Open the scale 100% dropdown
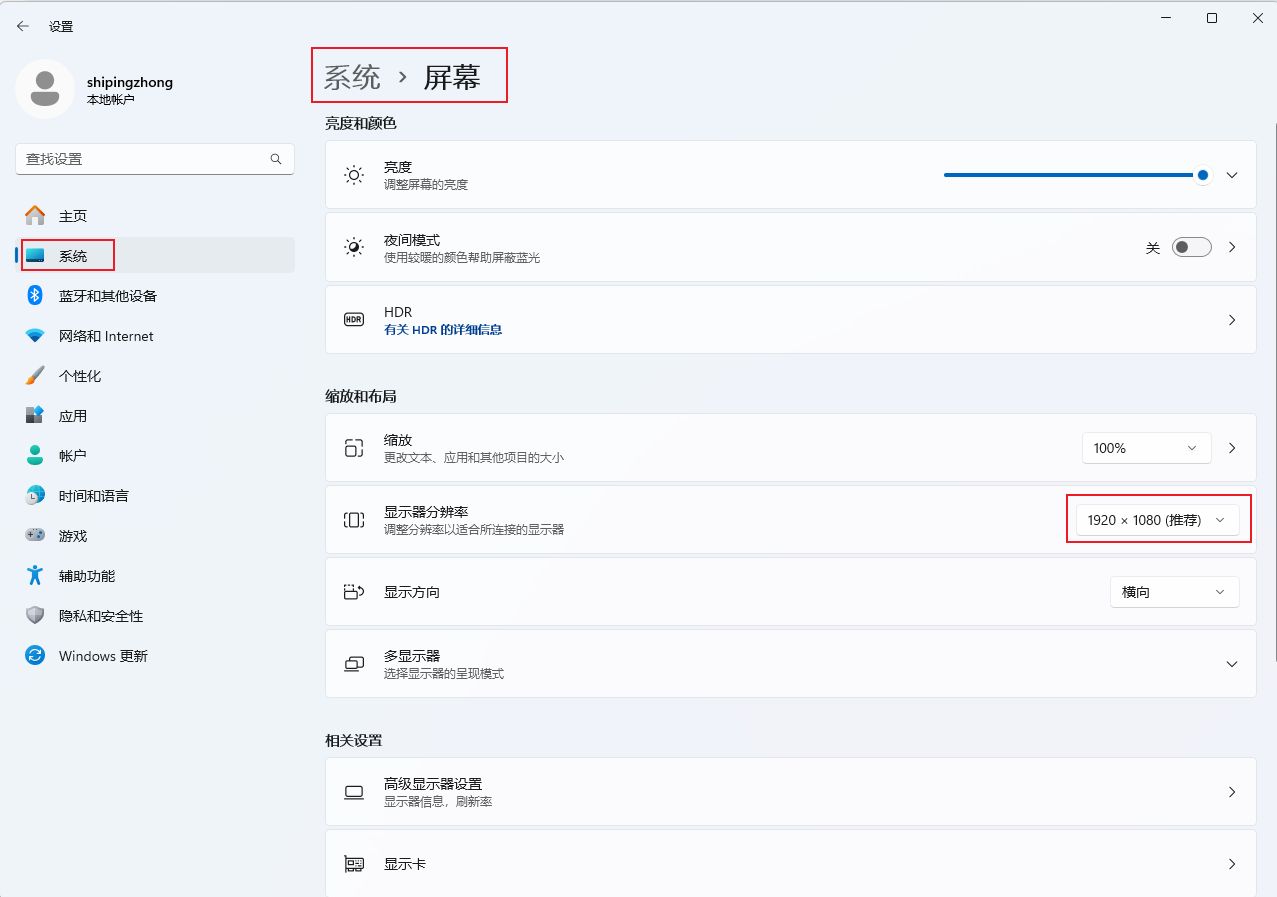Screen dimensions: 1277x897 [x=1146, y=448]
